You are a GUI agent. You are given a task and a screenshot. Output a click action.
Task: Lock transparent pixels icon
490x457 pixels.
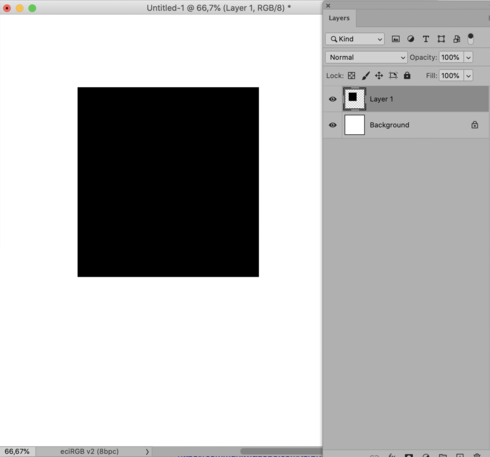pos(351,76)
